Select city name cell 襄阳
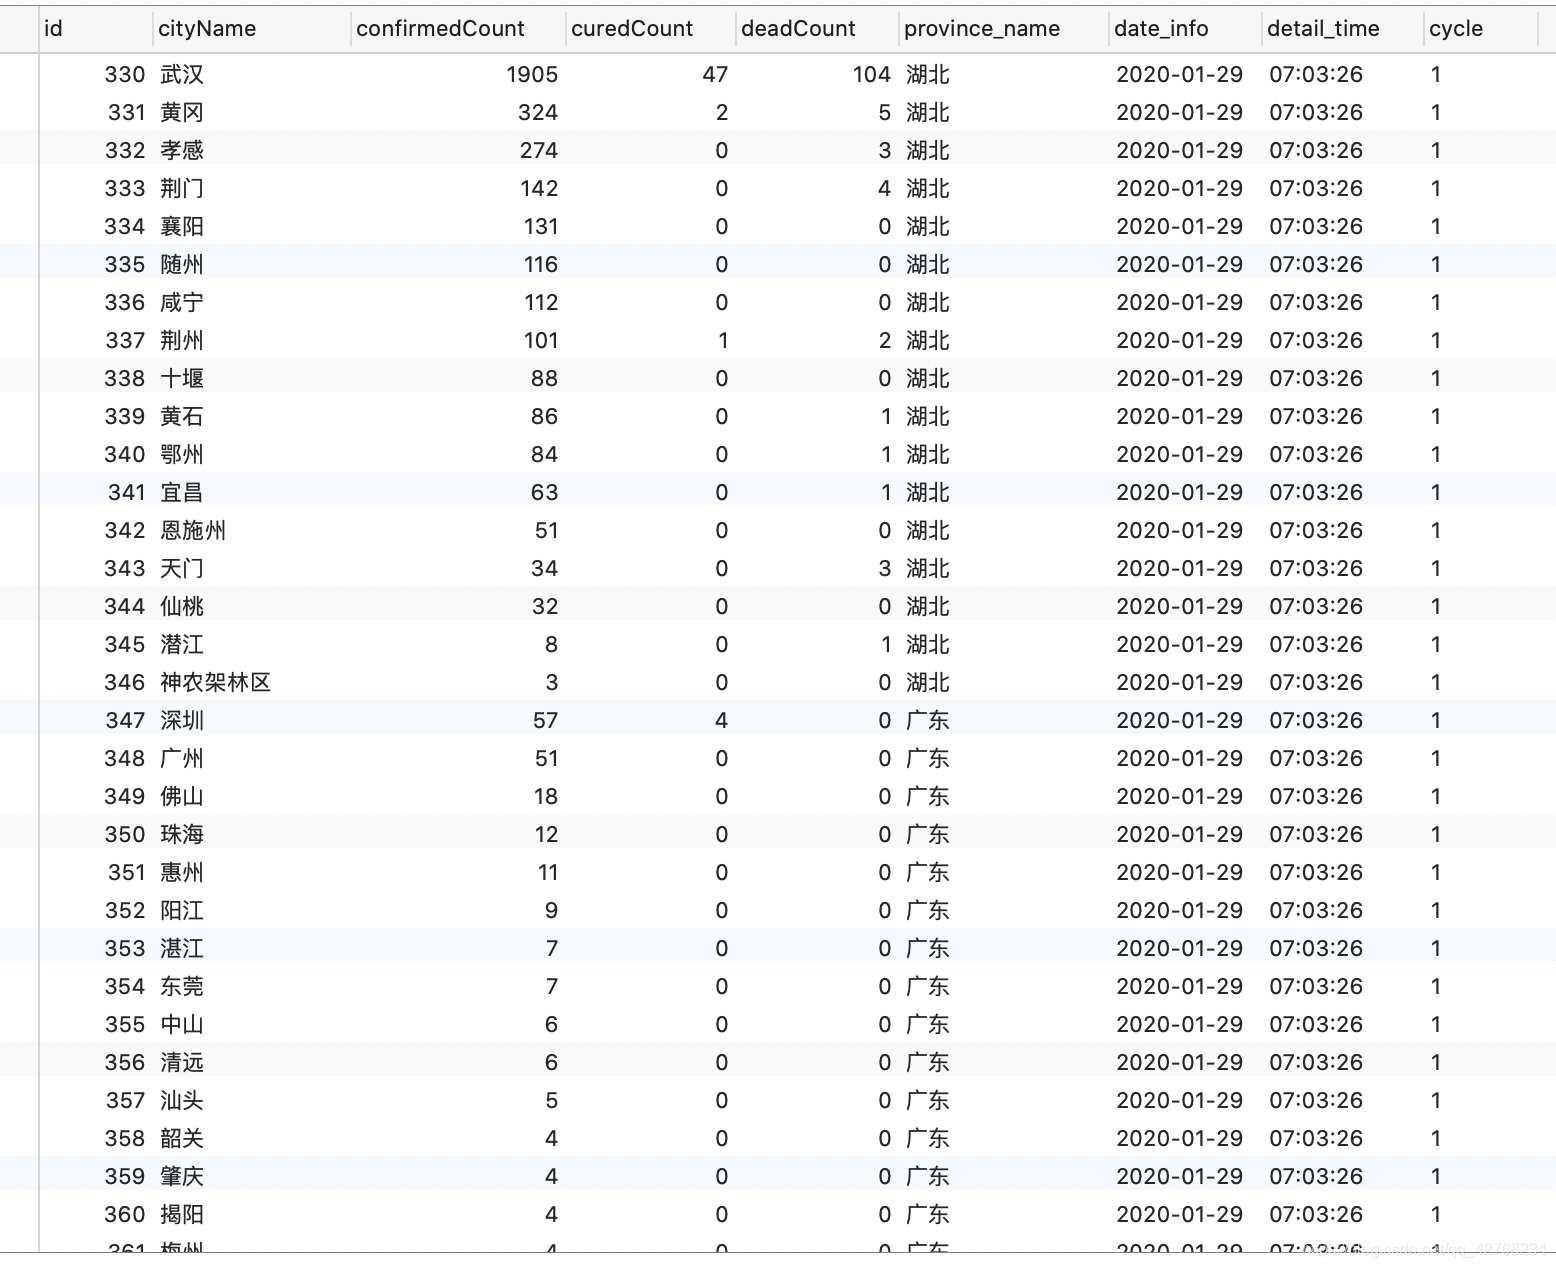Viewport: 1556px width, 1268px height. coord(182,226)
